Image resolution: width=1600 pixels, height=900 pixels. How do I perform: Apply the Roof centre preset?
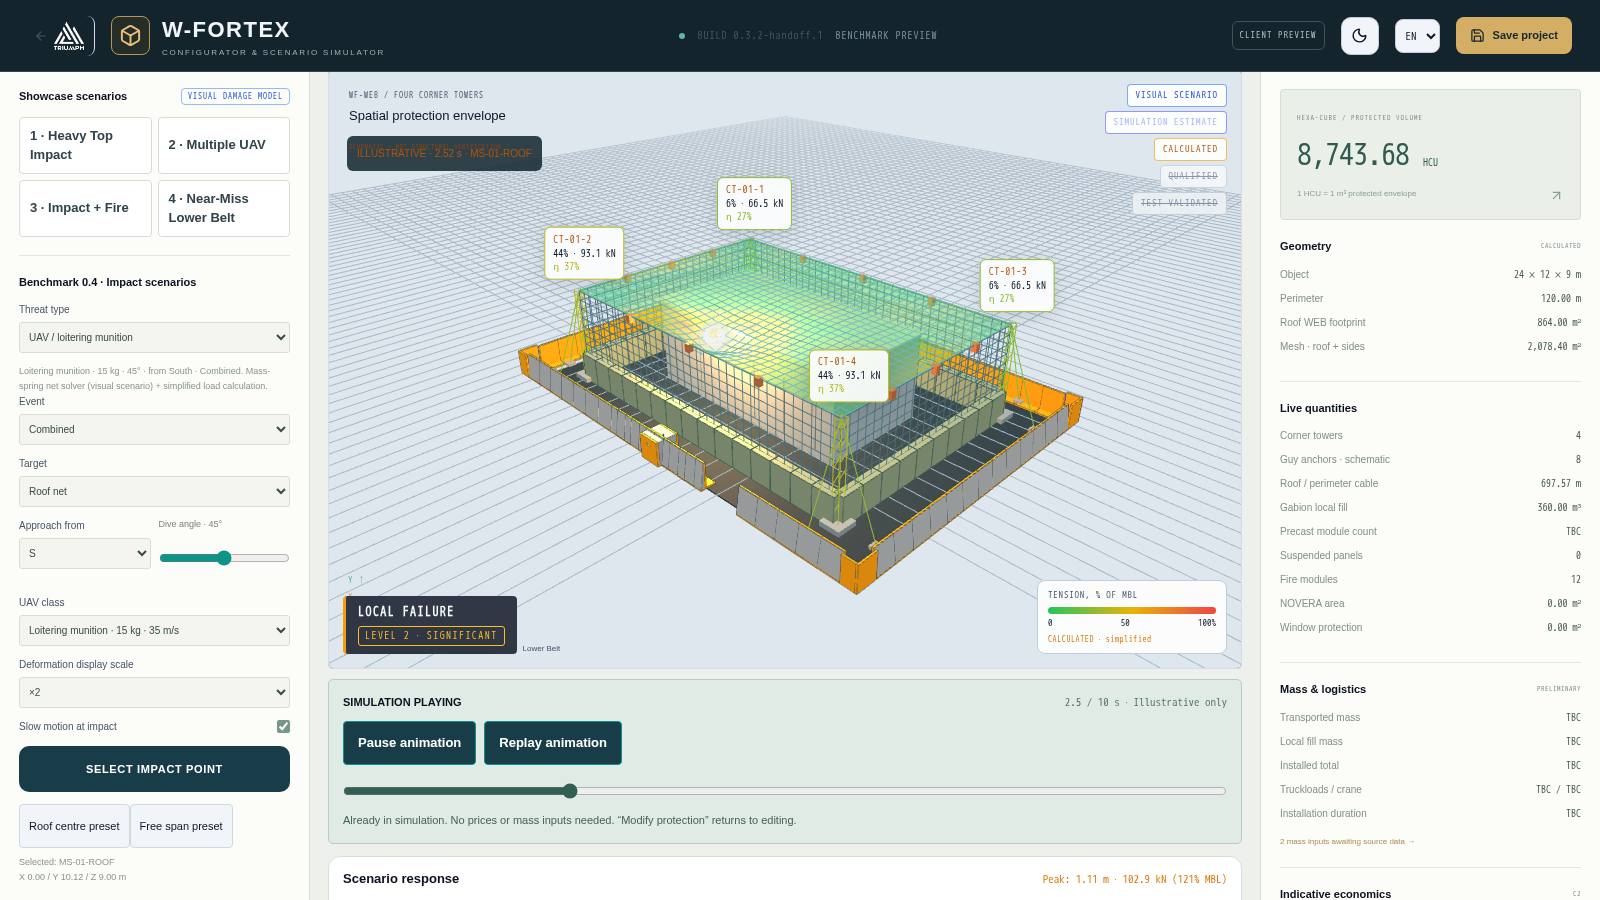pos(74,826)
